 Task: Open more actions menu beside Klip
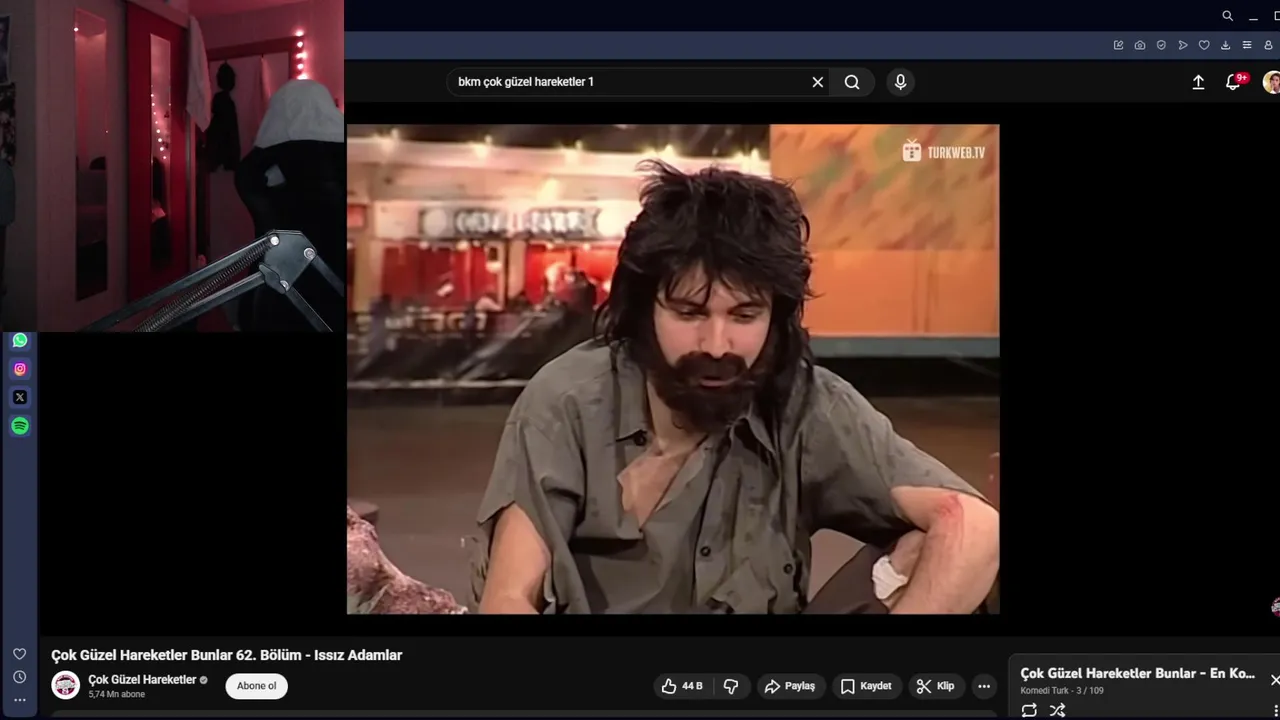point(984,686)
